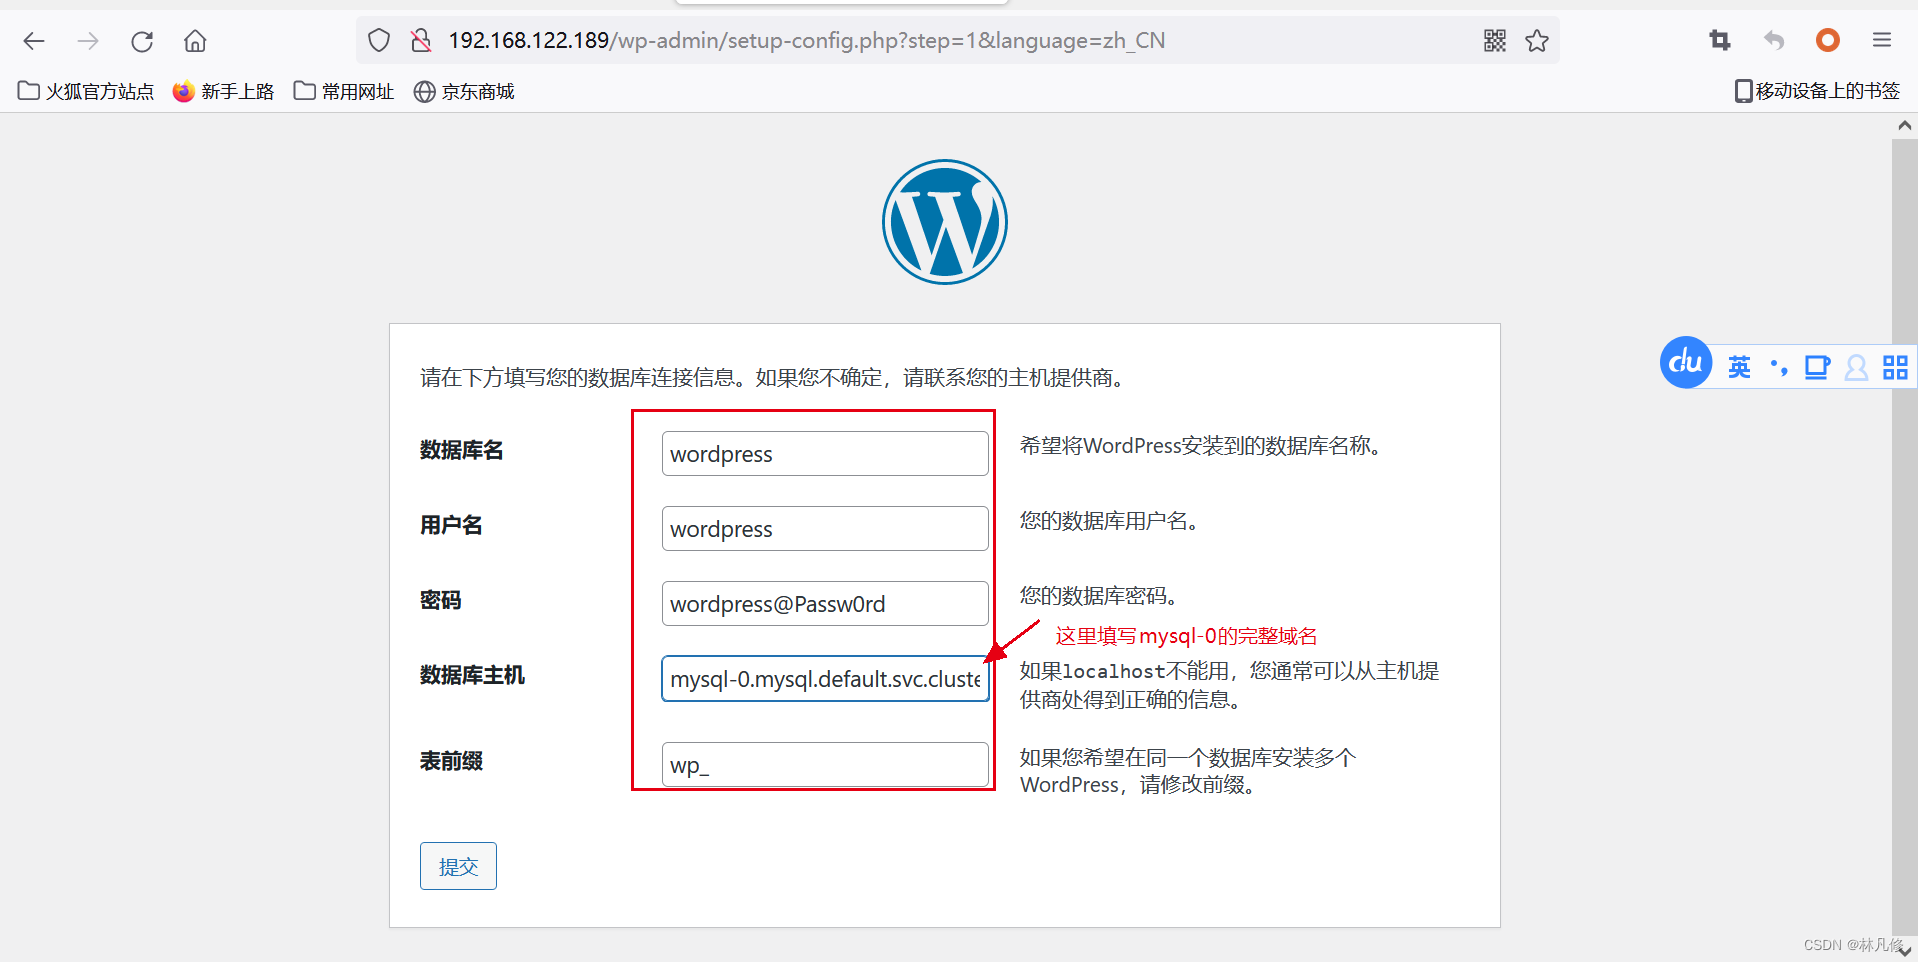Click the 数据库主机 input field

[825, 679]
